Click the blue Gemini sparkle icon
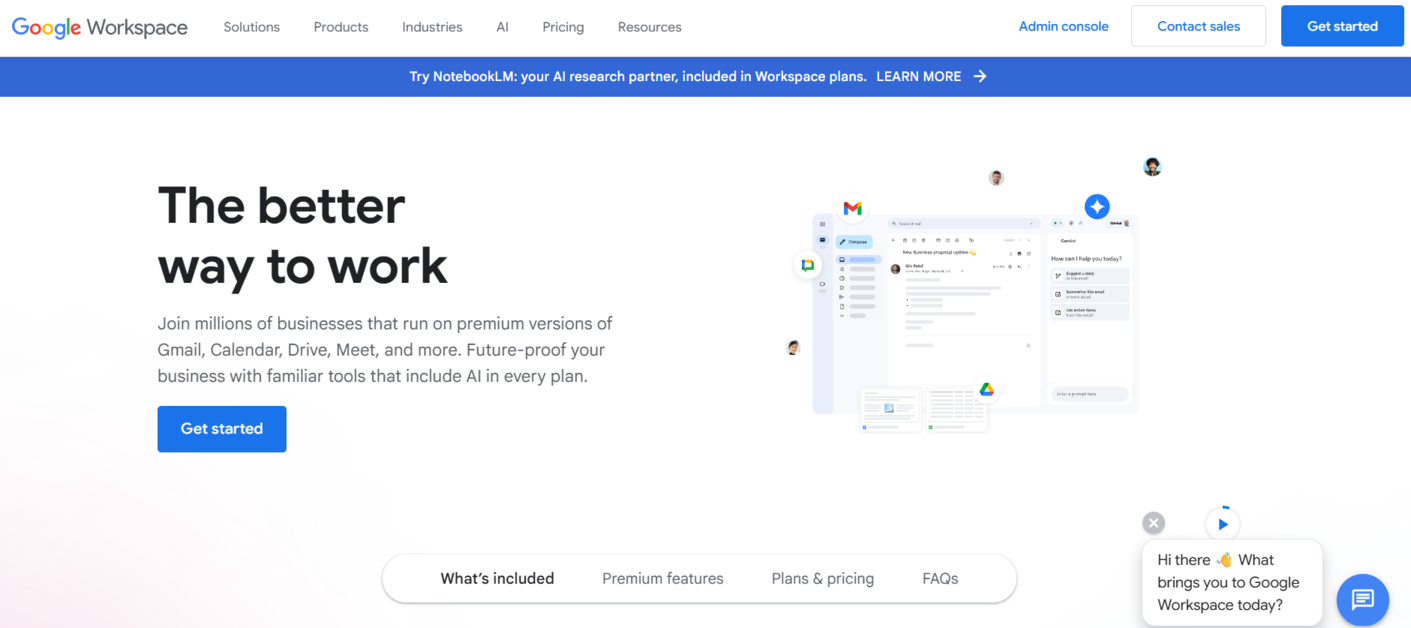 [x=1097, y=206]
